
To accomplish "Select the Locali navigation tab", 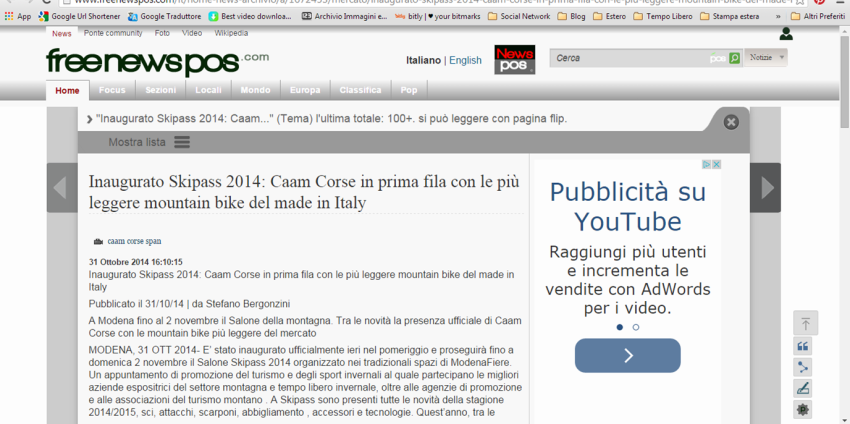I will tap(209, 91).
